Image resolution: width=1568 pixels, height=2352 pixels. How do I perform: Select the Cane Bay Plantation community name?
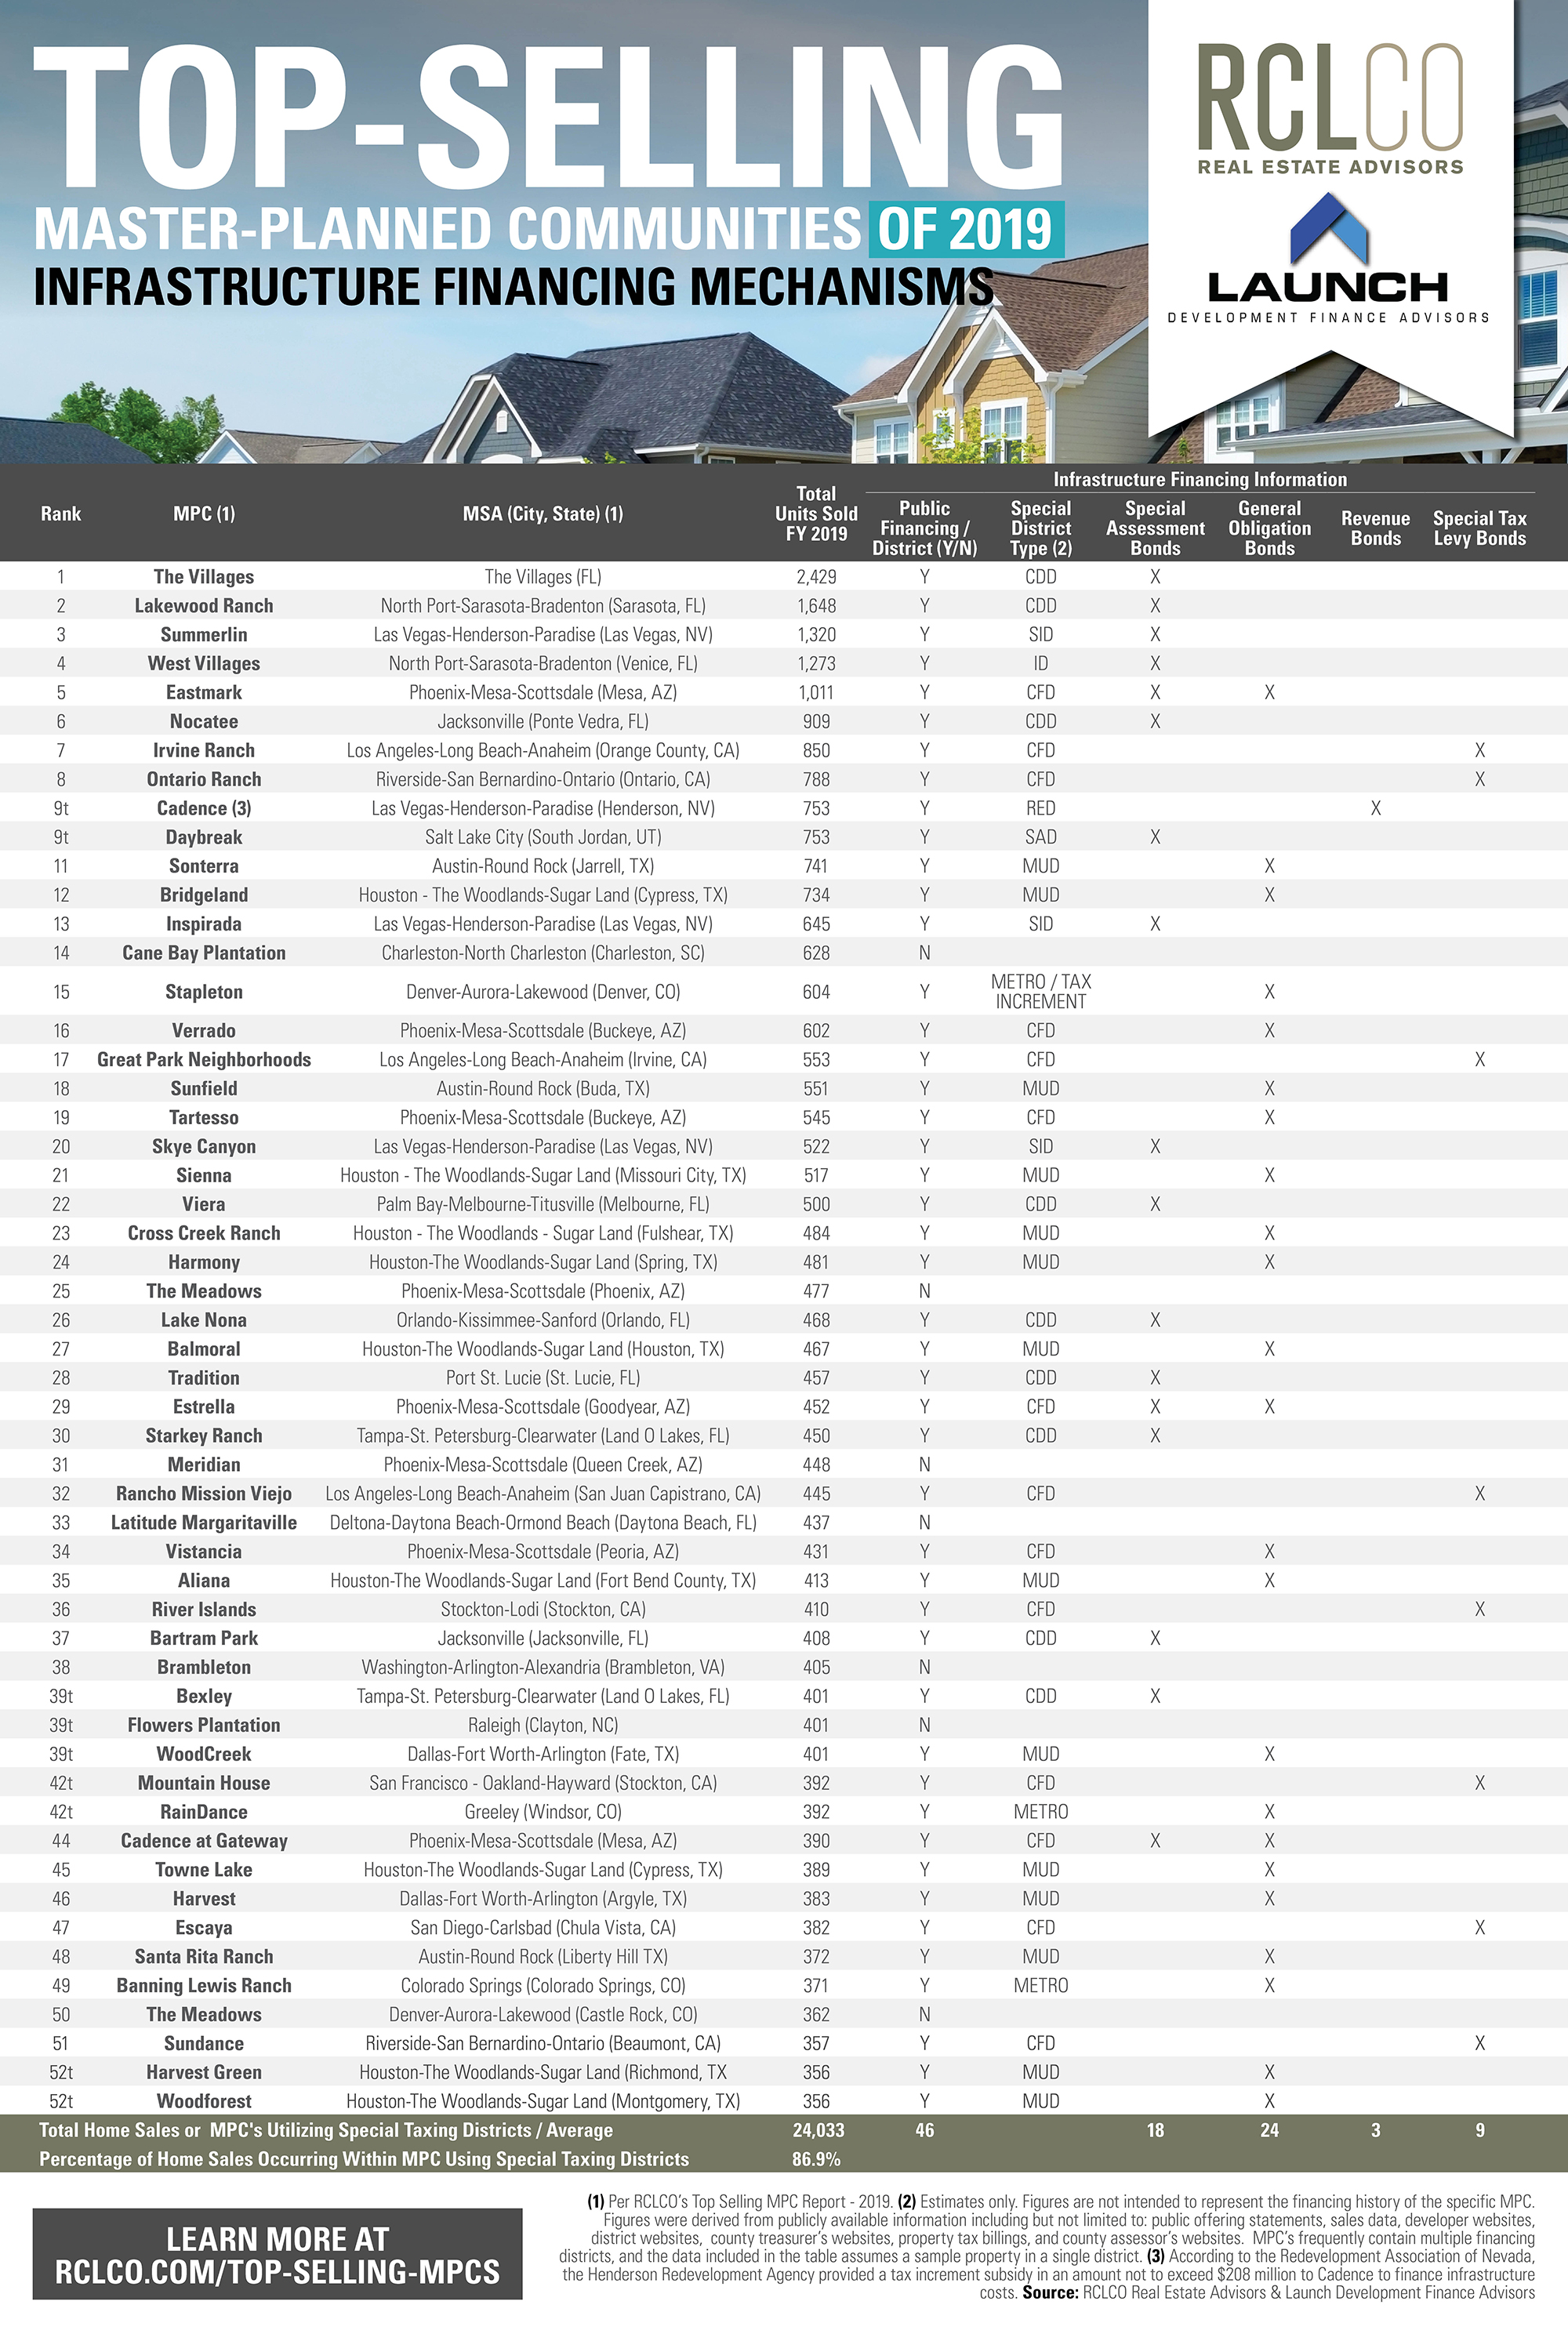204,954
